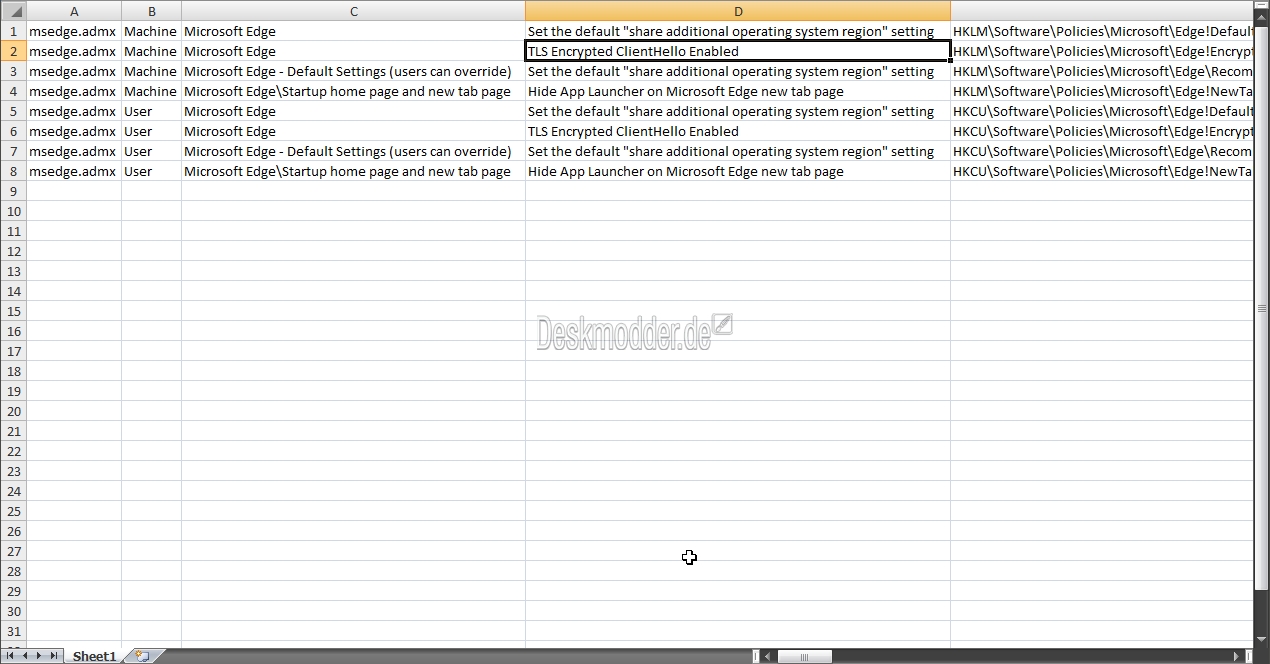Click horizontal scrollbar right arrow

click(x=1237, y=656)
